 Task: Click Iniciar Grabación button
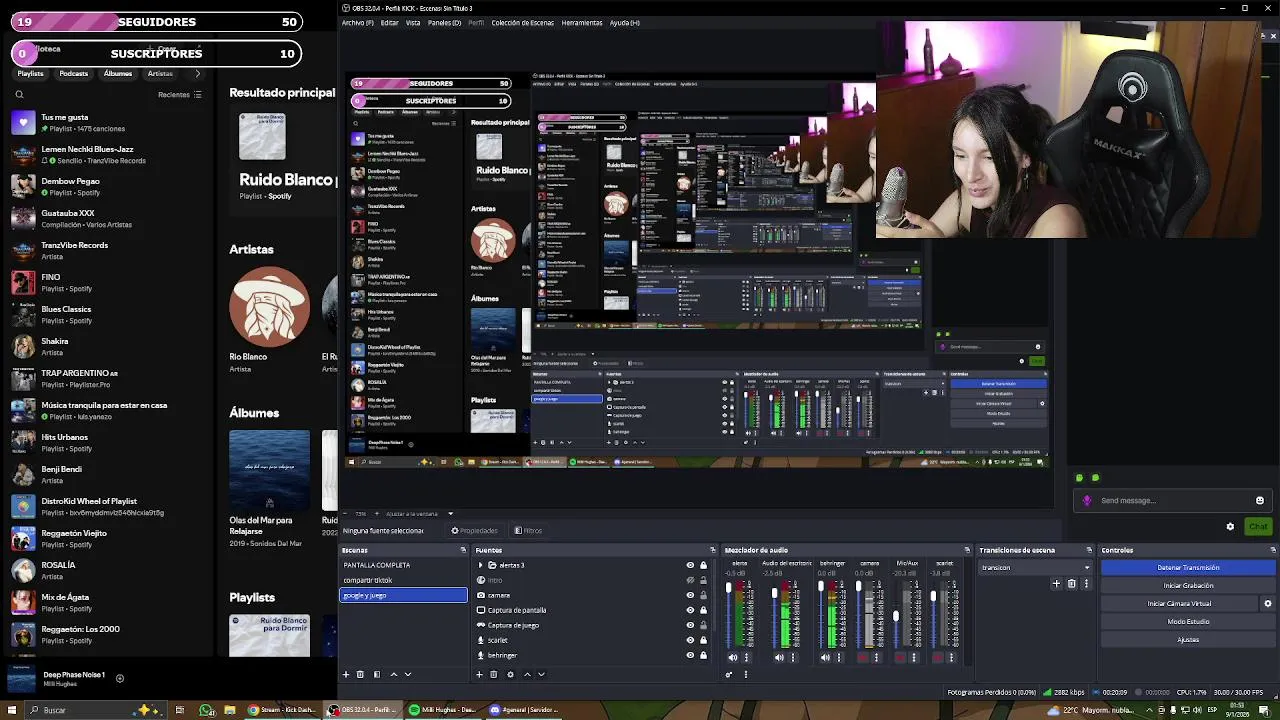tap(1188, 586)
